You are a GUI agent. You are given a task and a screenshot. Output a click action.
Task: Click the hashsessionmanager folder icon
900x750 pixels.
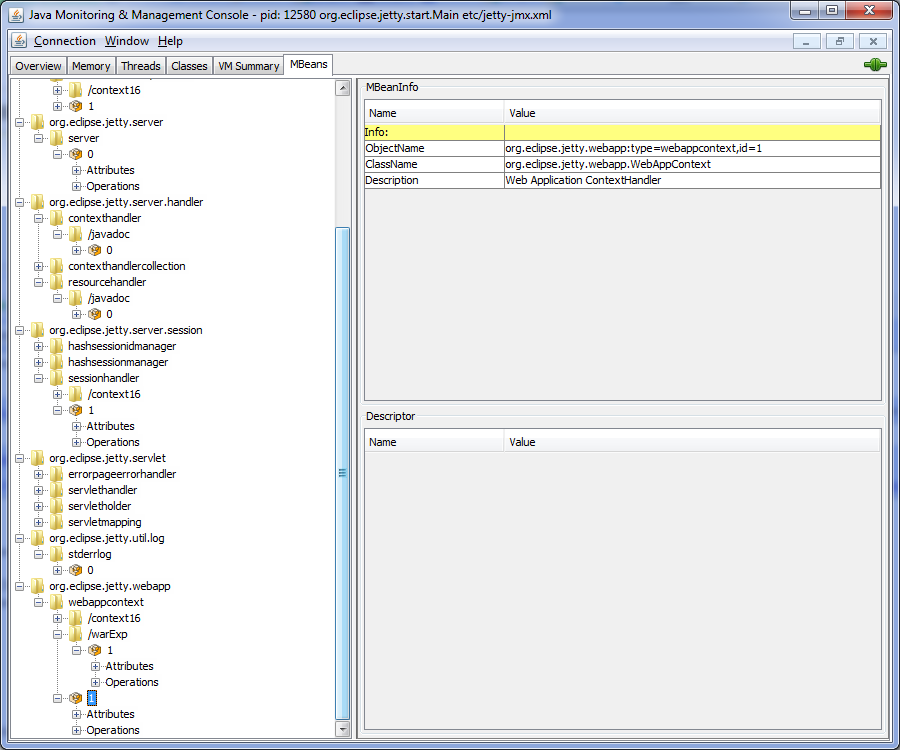click(x=56, y=362)
